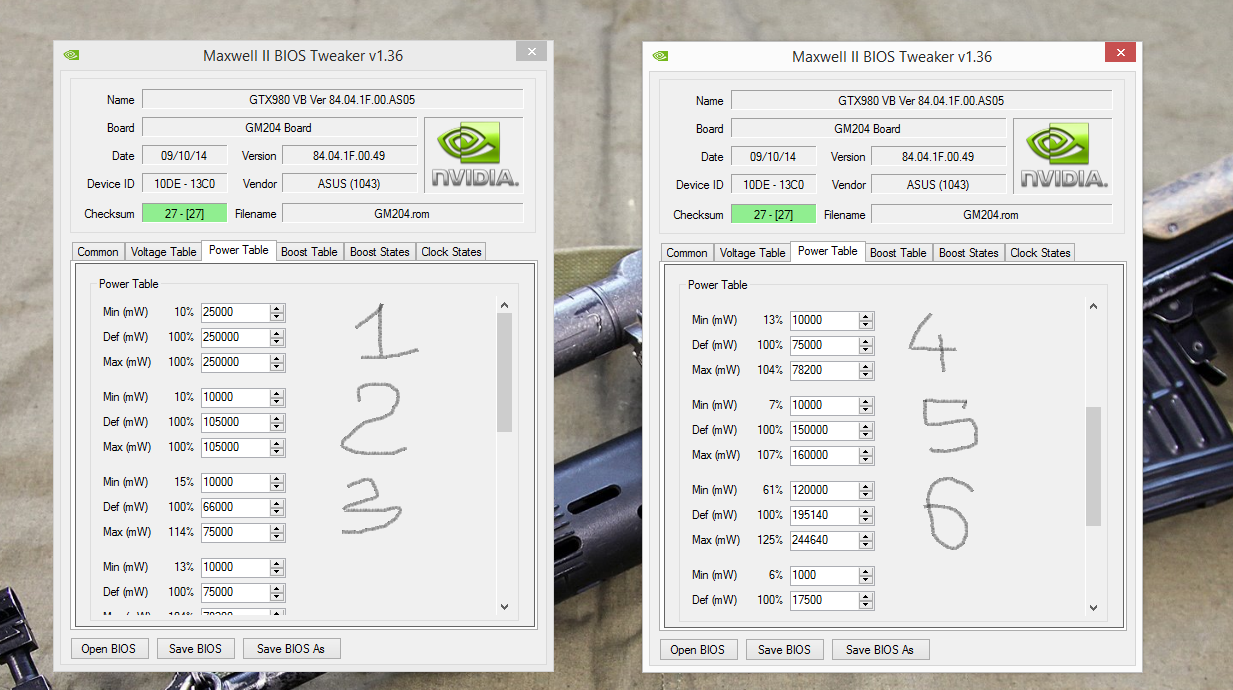Viewport: 1233px width, 690px height.
Task: Select Power Table tab in the left window
Action: pos(239,250)
